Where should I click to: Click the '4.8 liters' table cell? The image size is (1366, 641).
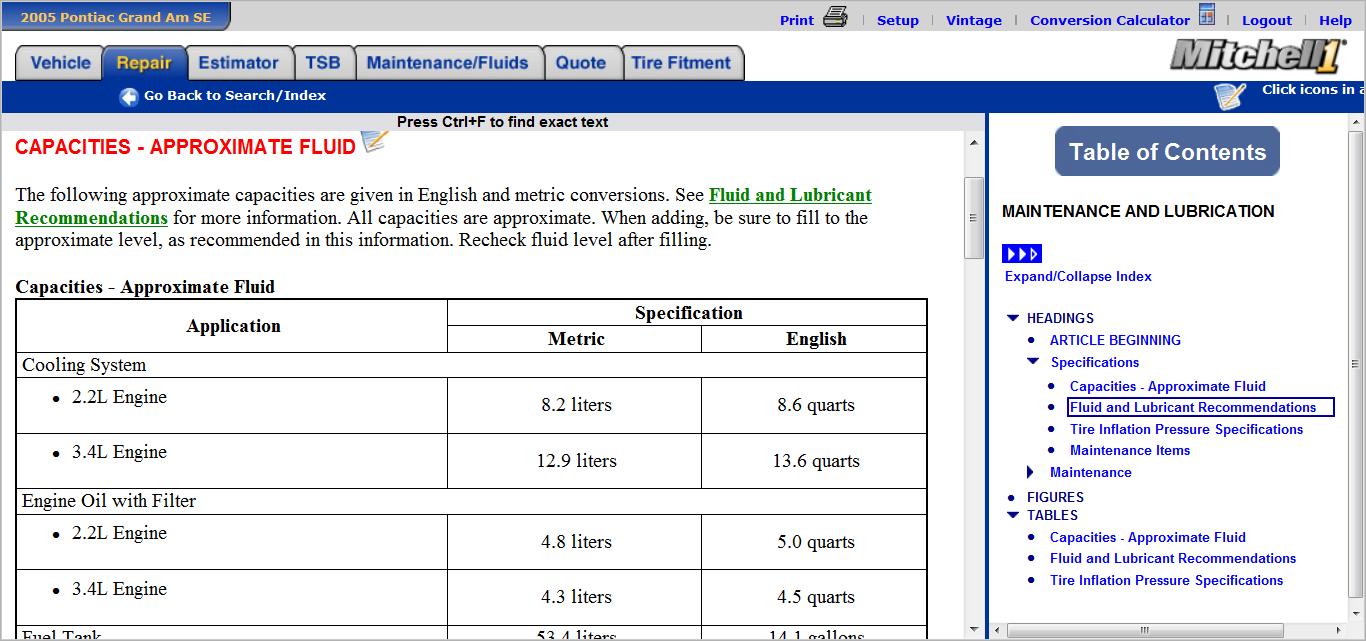[576, 542]
